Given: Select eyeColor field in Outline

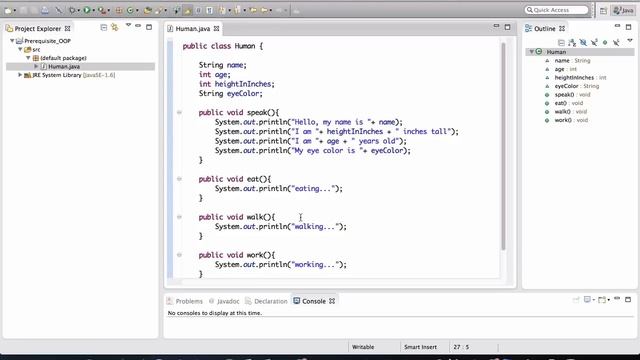Looking at the screenshot, I should tap(576, 86).
